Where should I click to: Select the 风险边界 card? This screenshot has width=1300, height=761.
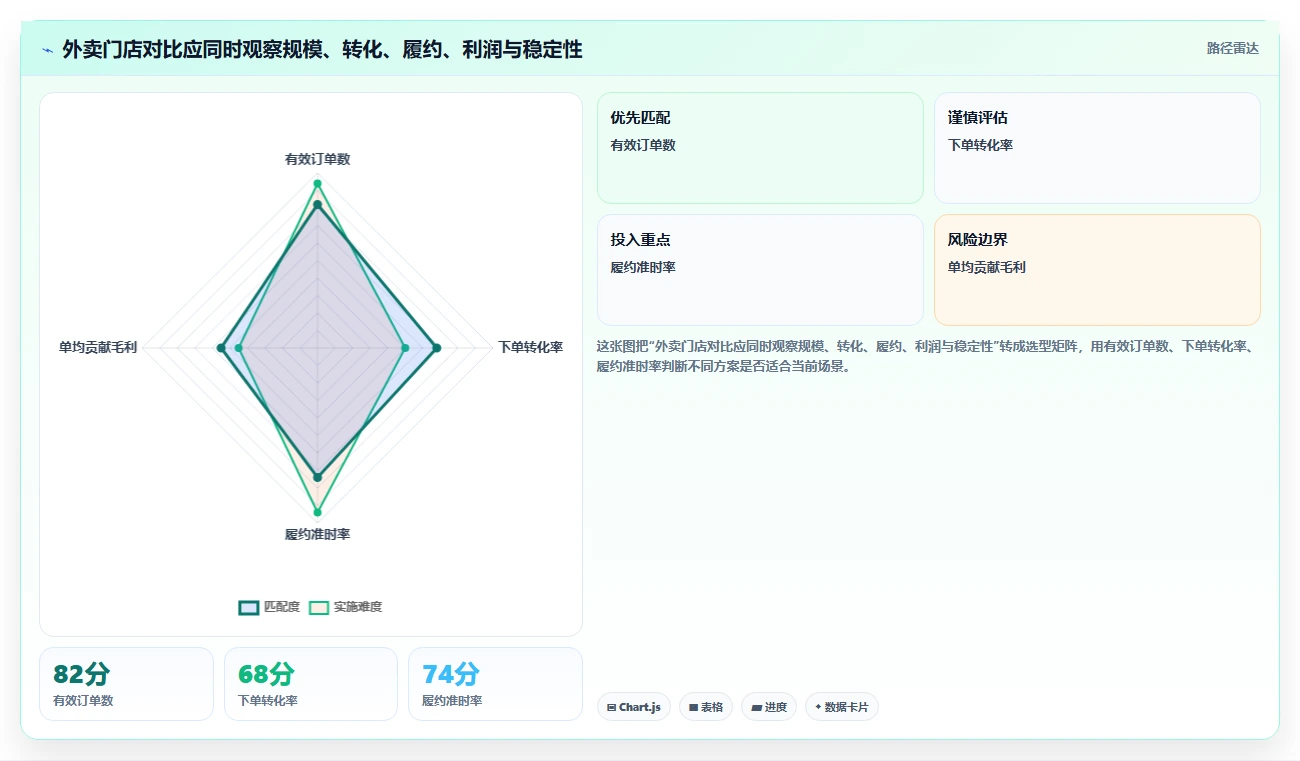point(1097,270)
